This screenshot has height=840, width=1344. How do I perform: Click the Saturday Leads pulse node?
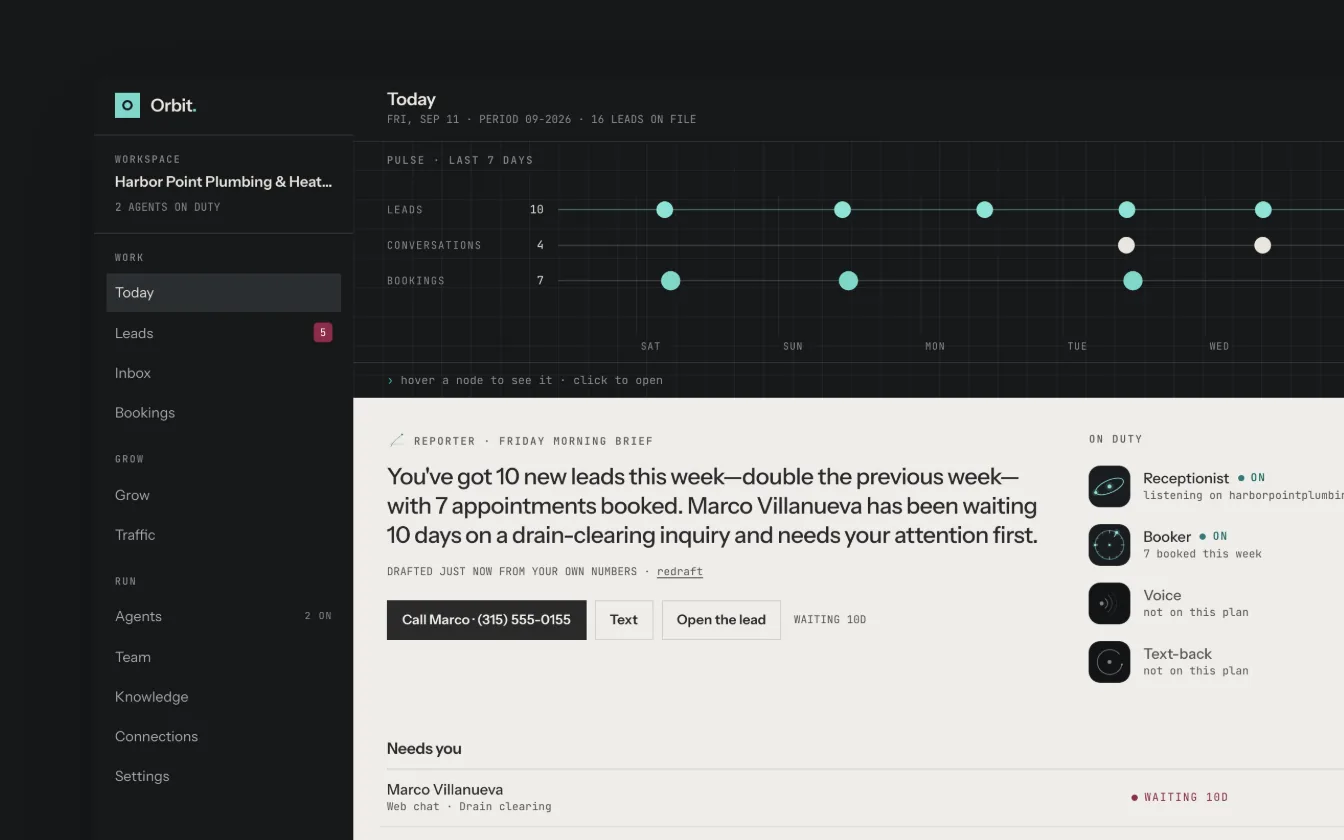(x=665, y=210)
